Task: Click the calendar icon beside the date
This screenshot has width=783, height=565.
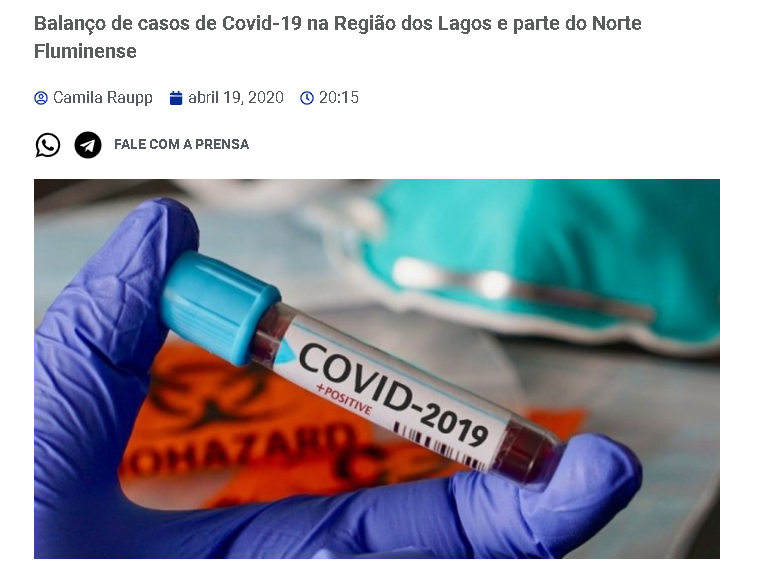Action: click(x=176, y=98)
